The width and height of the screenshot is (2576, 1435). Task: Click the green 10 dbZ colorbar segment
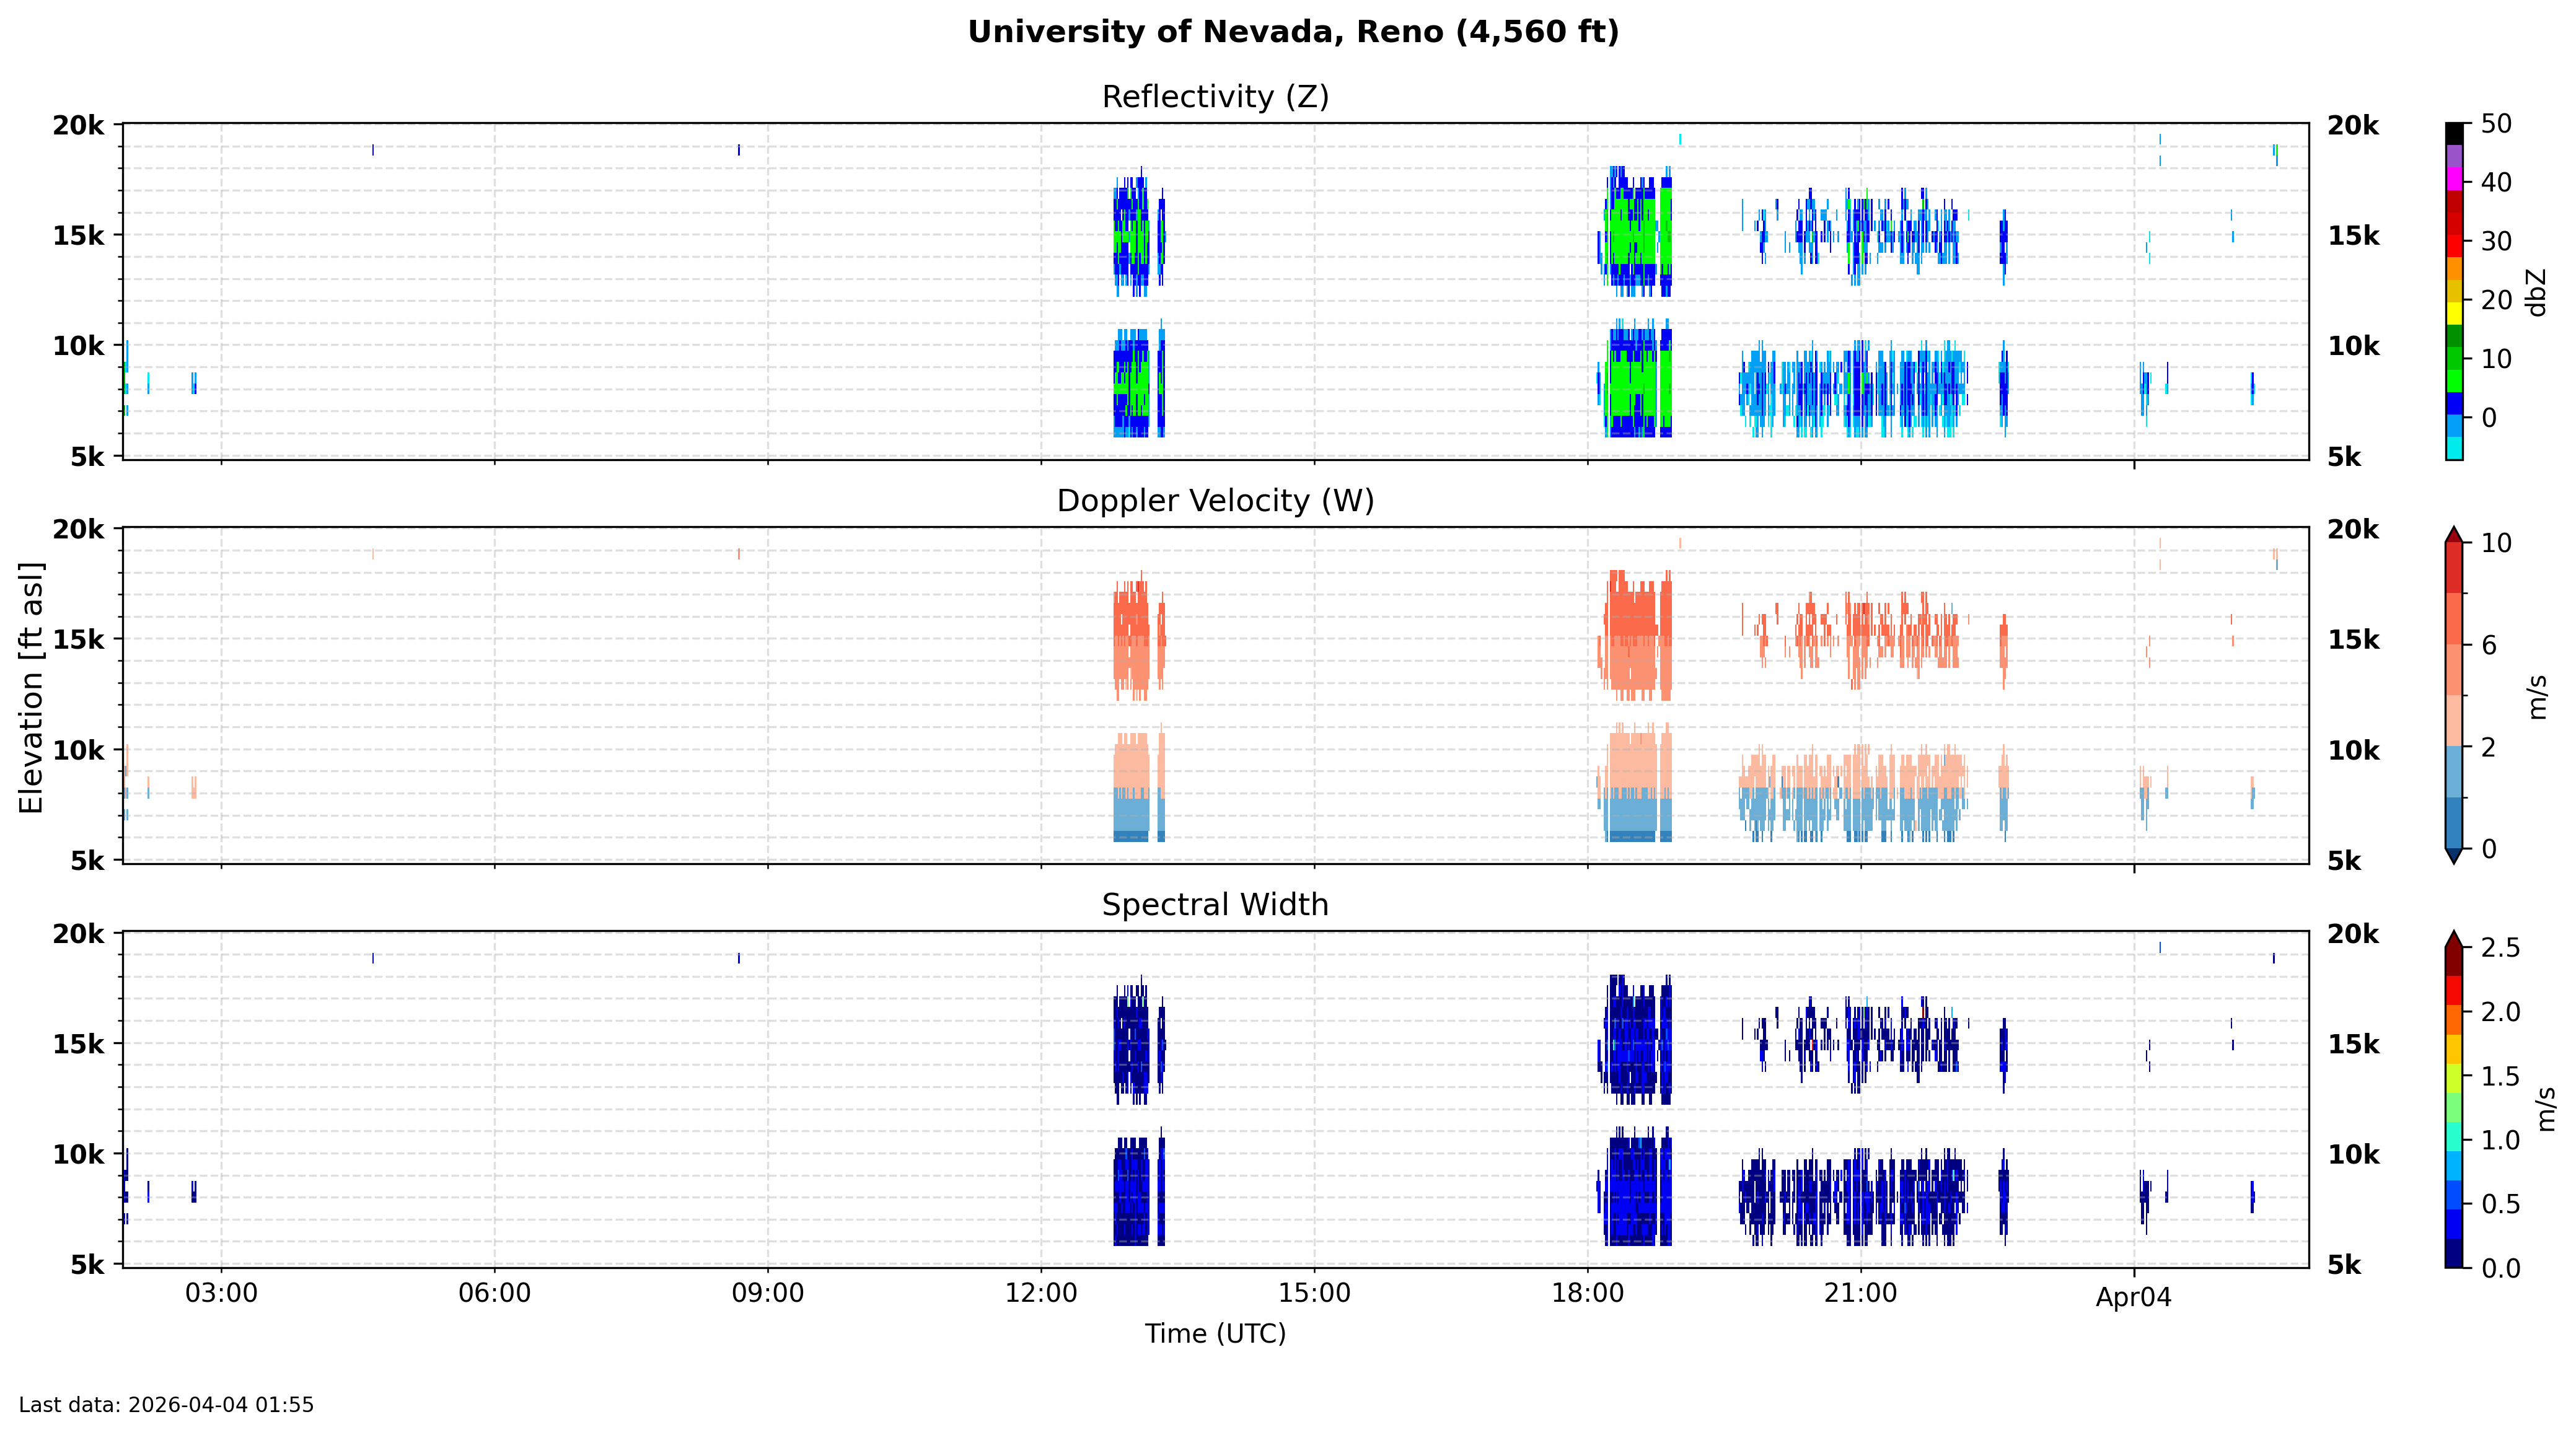point(2454,358)
